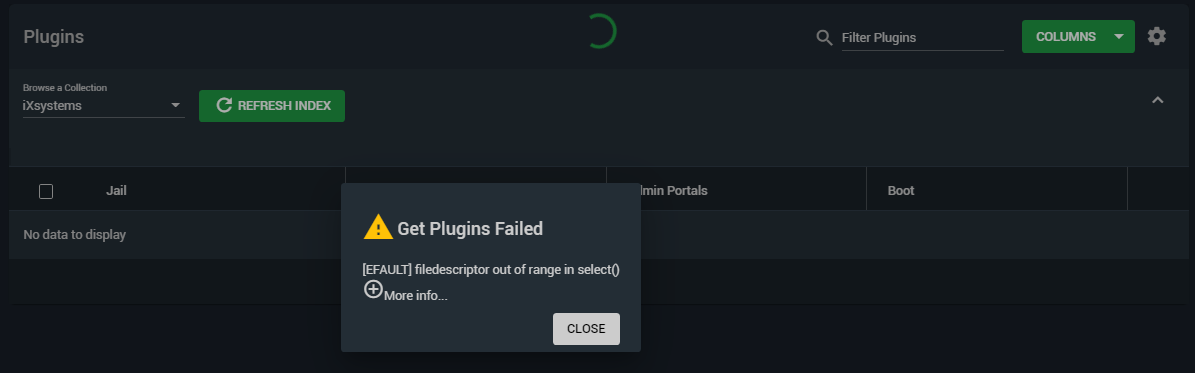Image resolution: width=1195 pixels, height=373 pixels.
Task: Click the EFAULT error message text
Action: (491, 269)
